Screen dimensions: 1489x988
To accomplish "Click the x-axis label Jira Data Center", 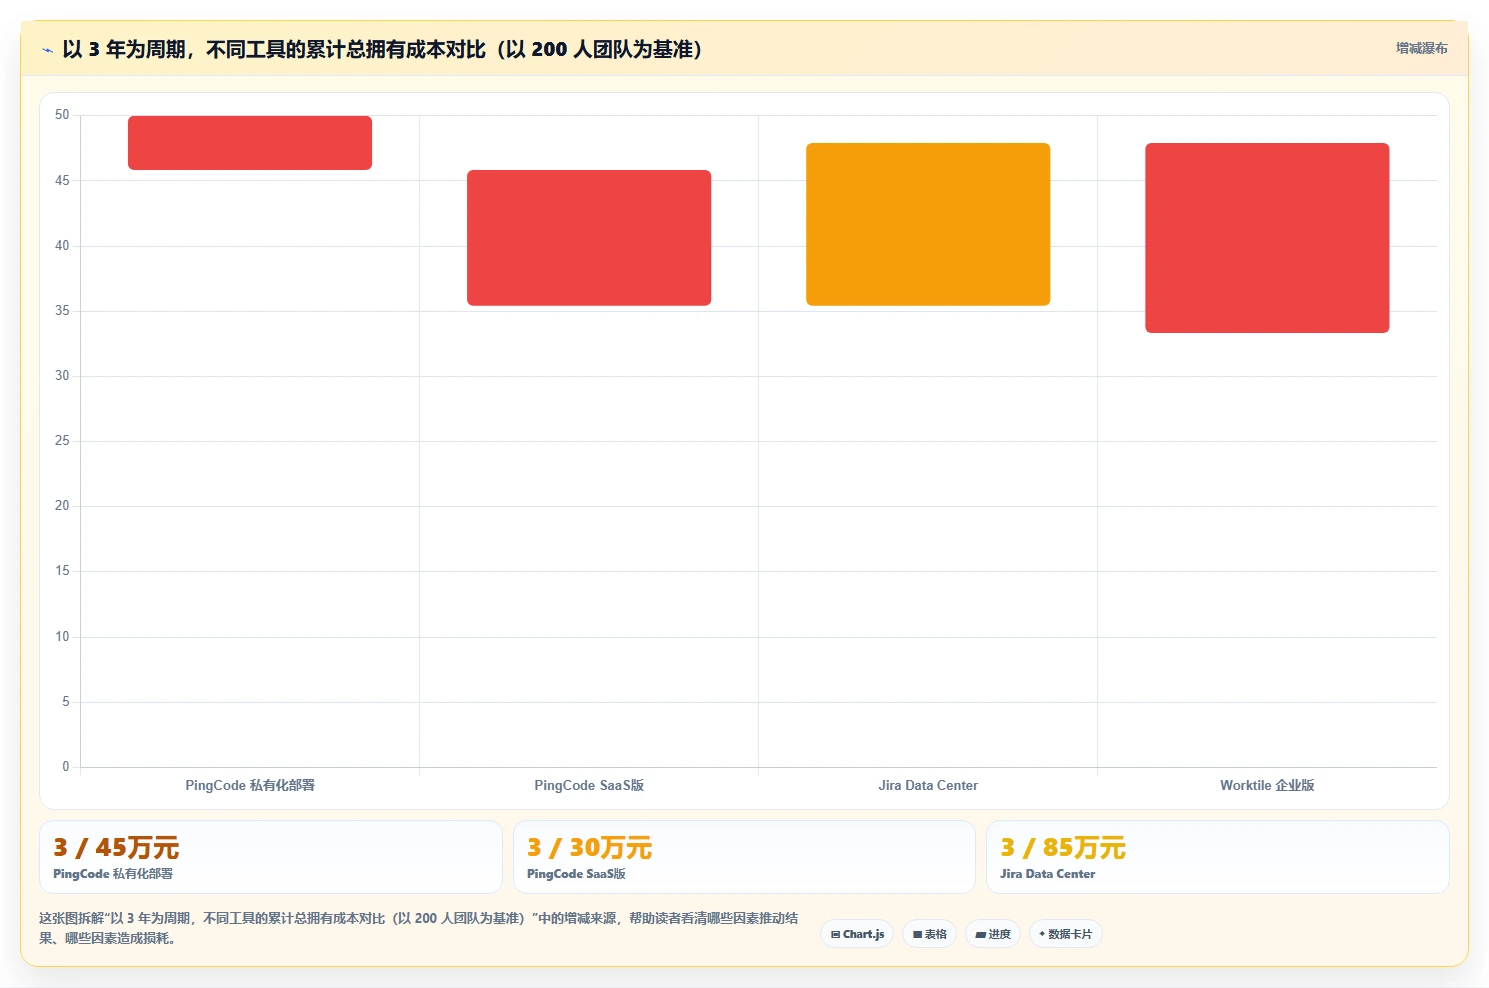I will [x=928, y=785].
